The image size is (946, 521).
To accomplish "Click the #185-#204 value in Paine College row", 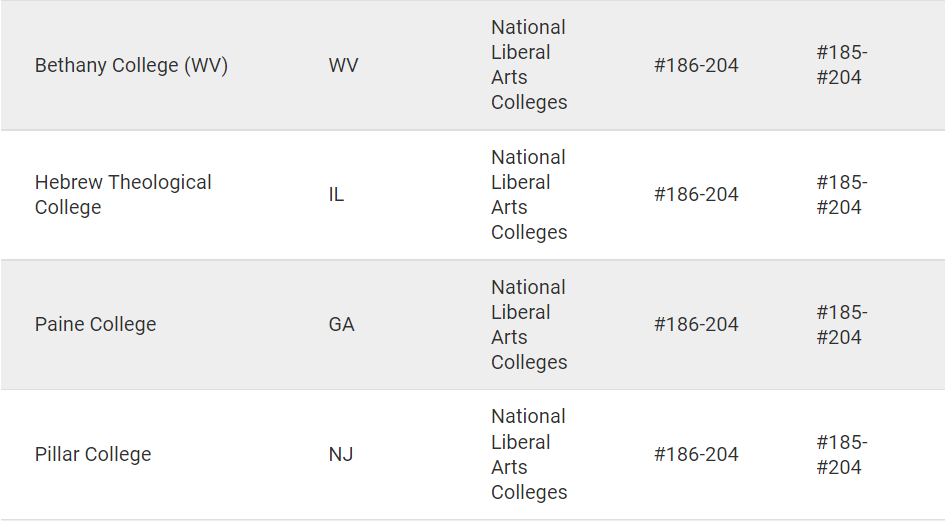I will (x=842, y=324).
